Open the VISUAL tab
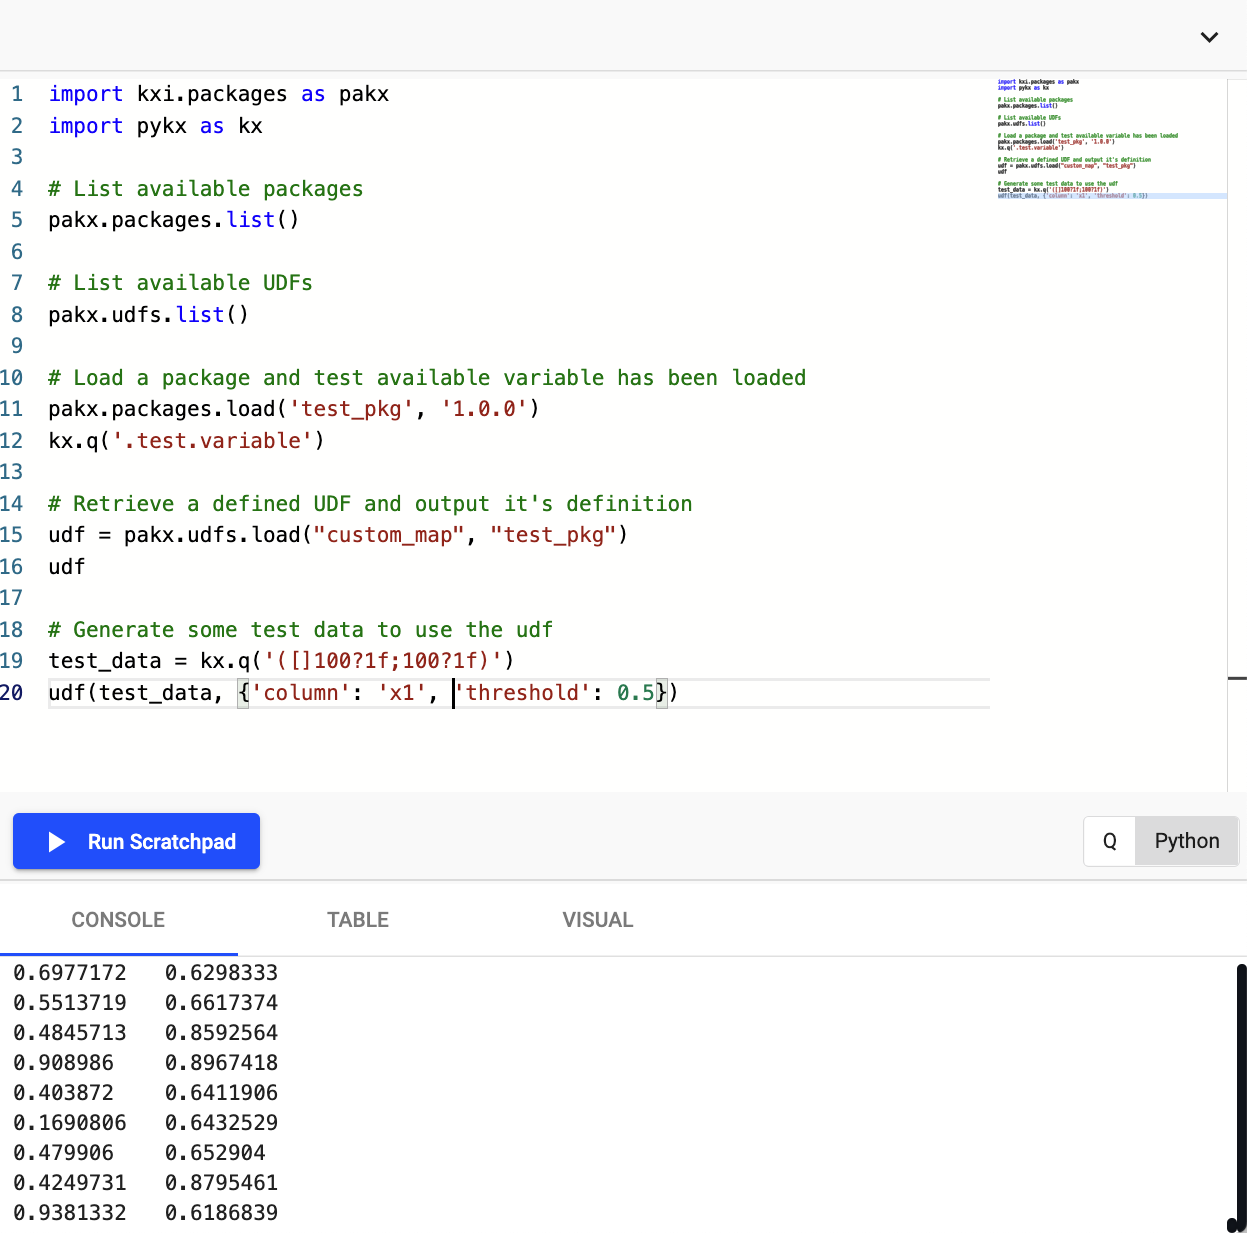The width and height of the screenshot is (1247, 1233). (x=598, y=920)
